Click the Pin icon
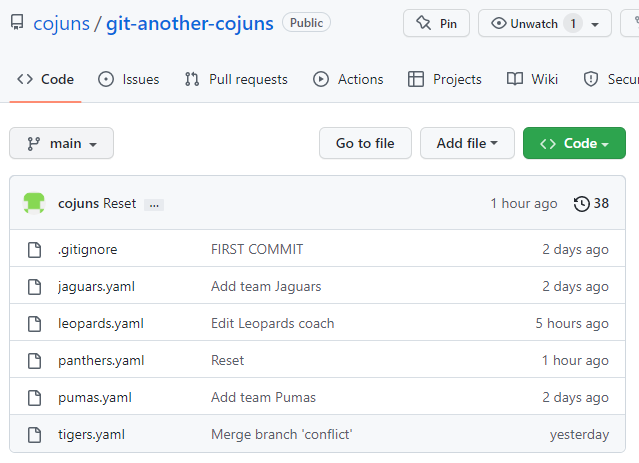Image resolution: width=639 pixels, height=463 pixels. (x=424, y=23)
